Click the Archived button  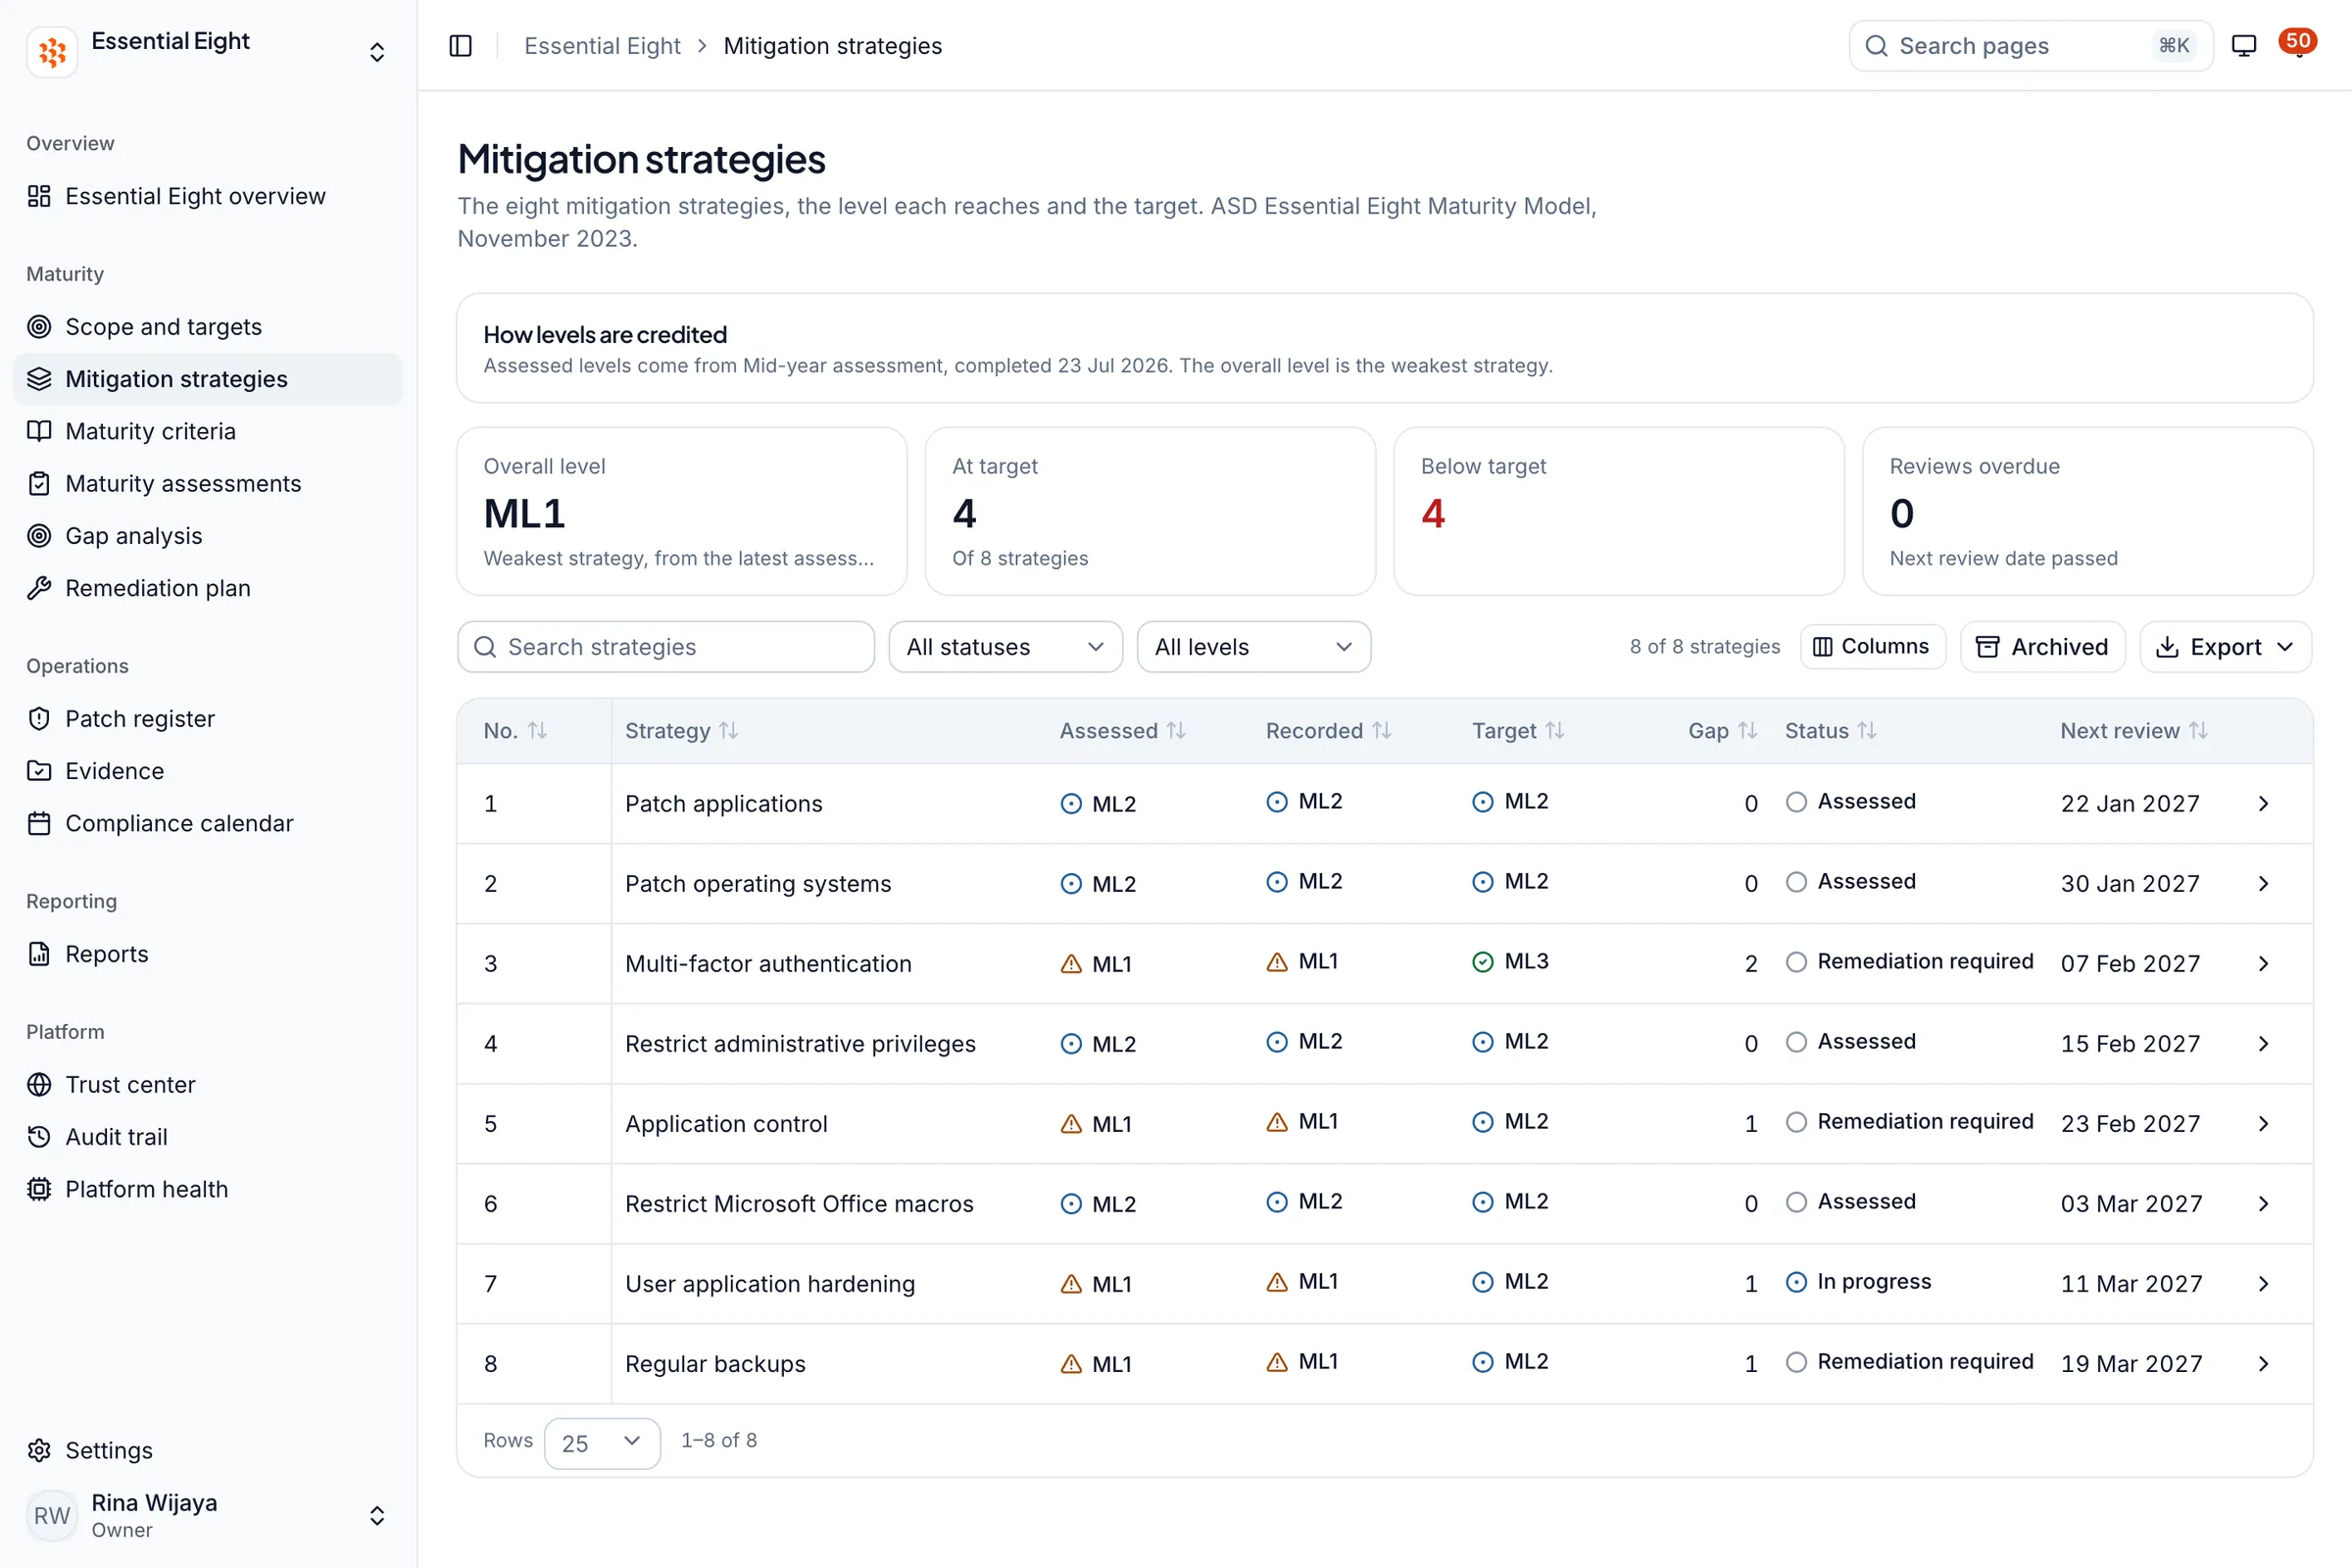(x=2042, y=647)
